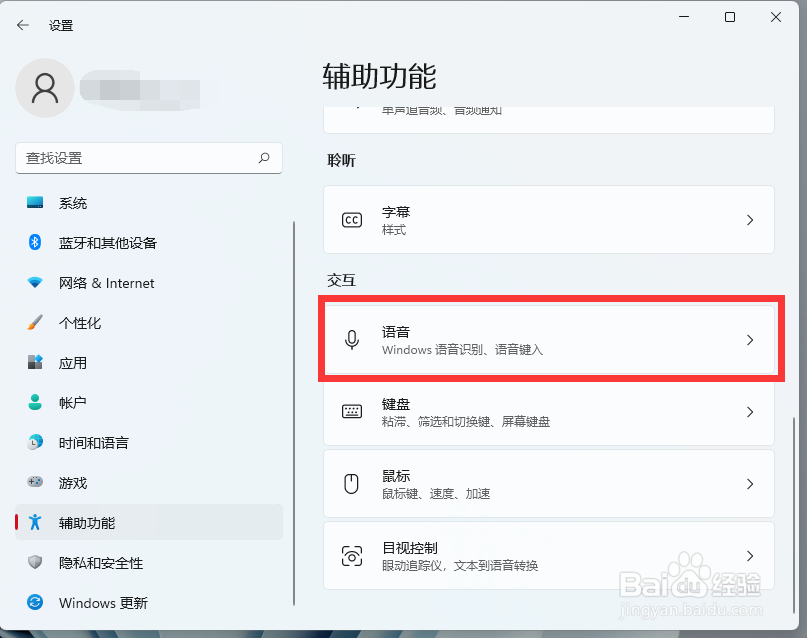
Task: Click the sidebar vertical scrollbar
Action: 294,414
